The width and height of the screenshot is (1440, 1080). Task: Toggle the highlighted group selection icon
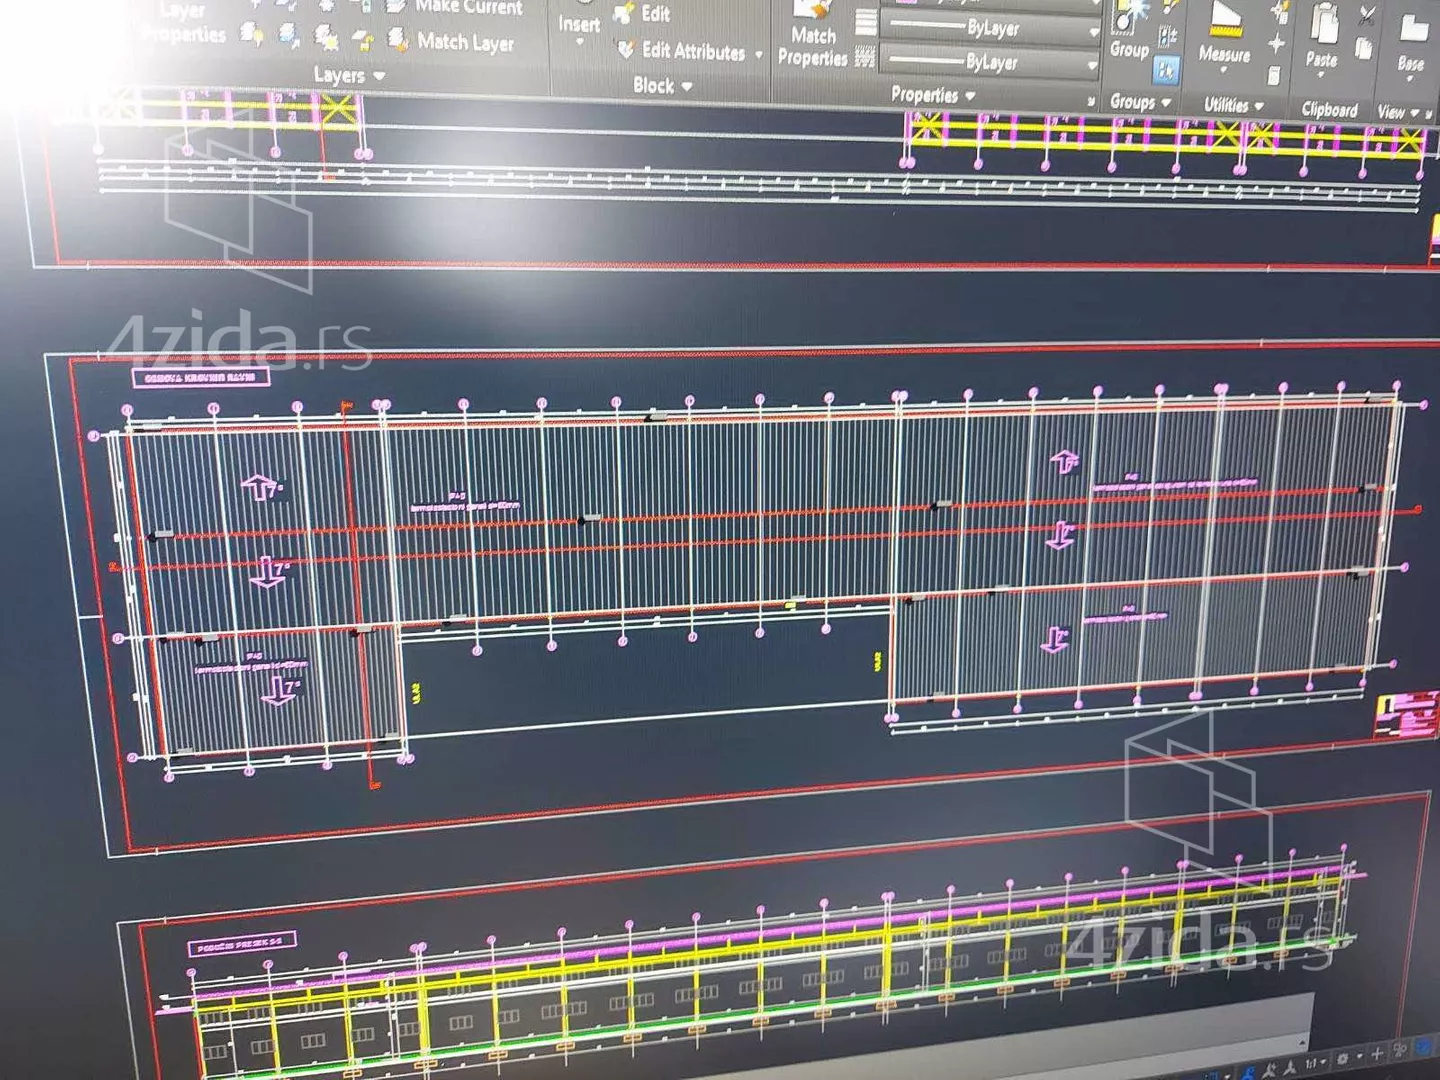pyautogui.click(x=1166, y=70)
